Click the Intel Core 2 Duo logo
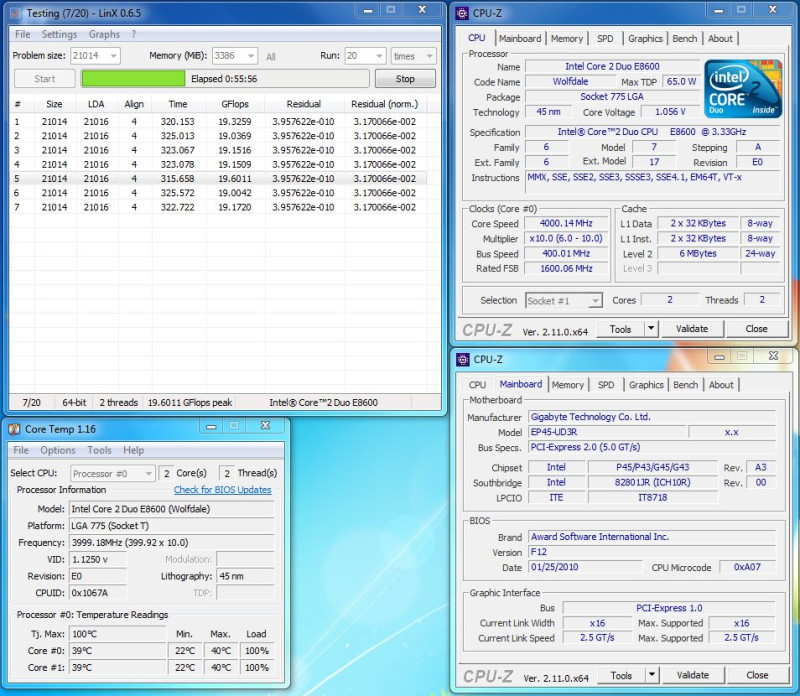 click(x=743, y=89)
